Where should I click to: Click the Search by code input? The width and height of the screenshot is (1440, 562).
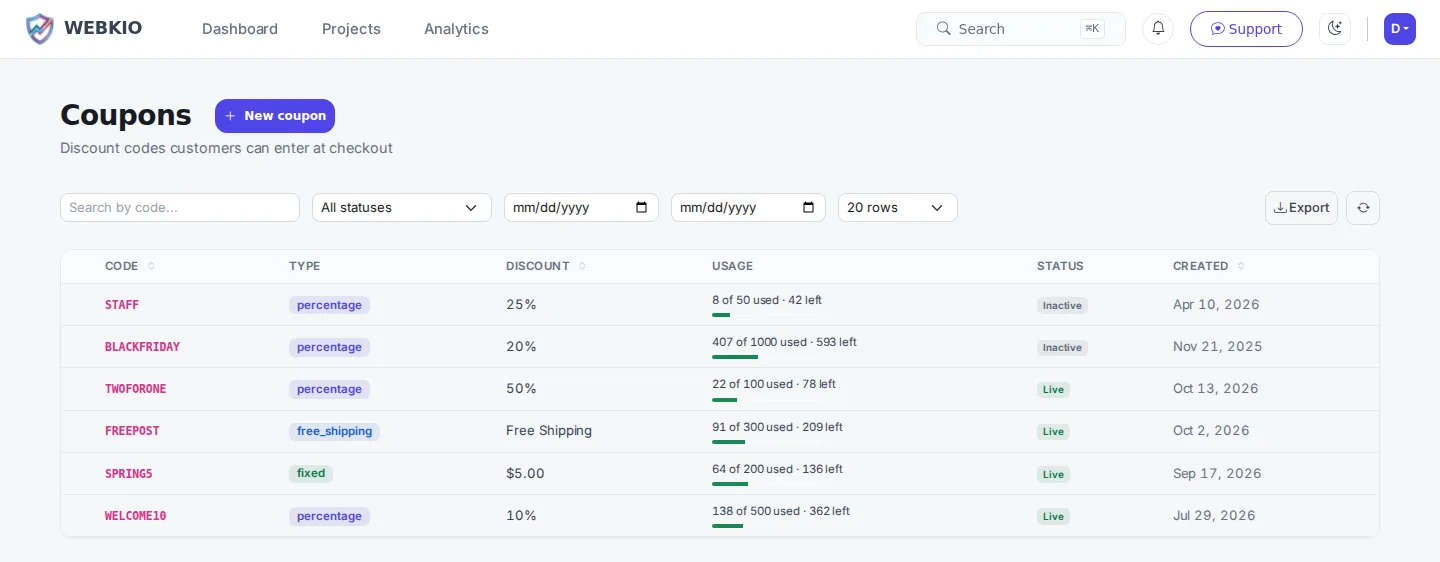pyautogui.click(x=180, y=208)
